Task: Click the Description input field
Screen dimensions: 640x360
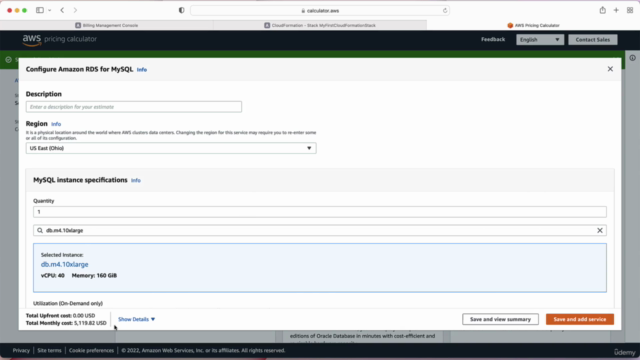Action: 134,107
